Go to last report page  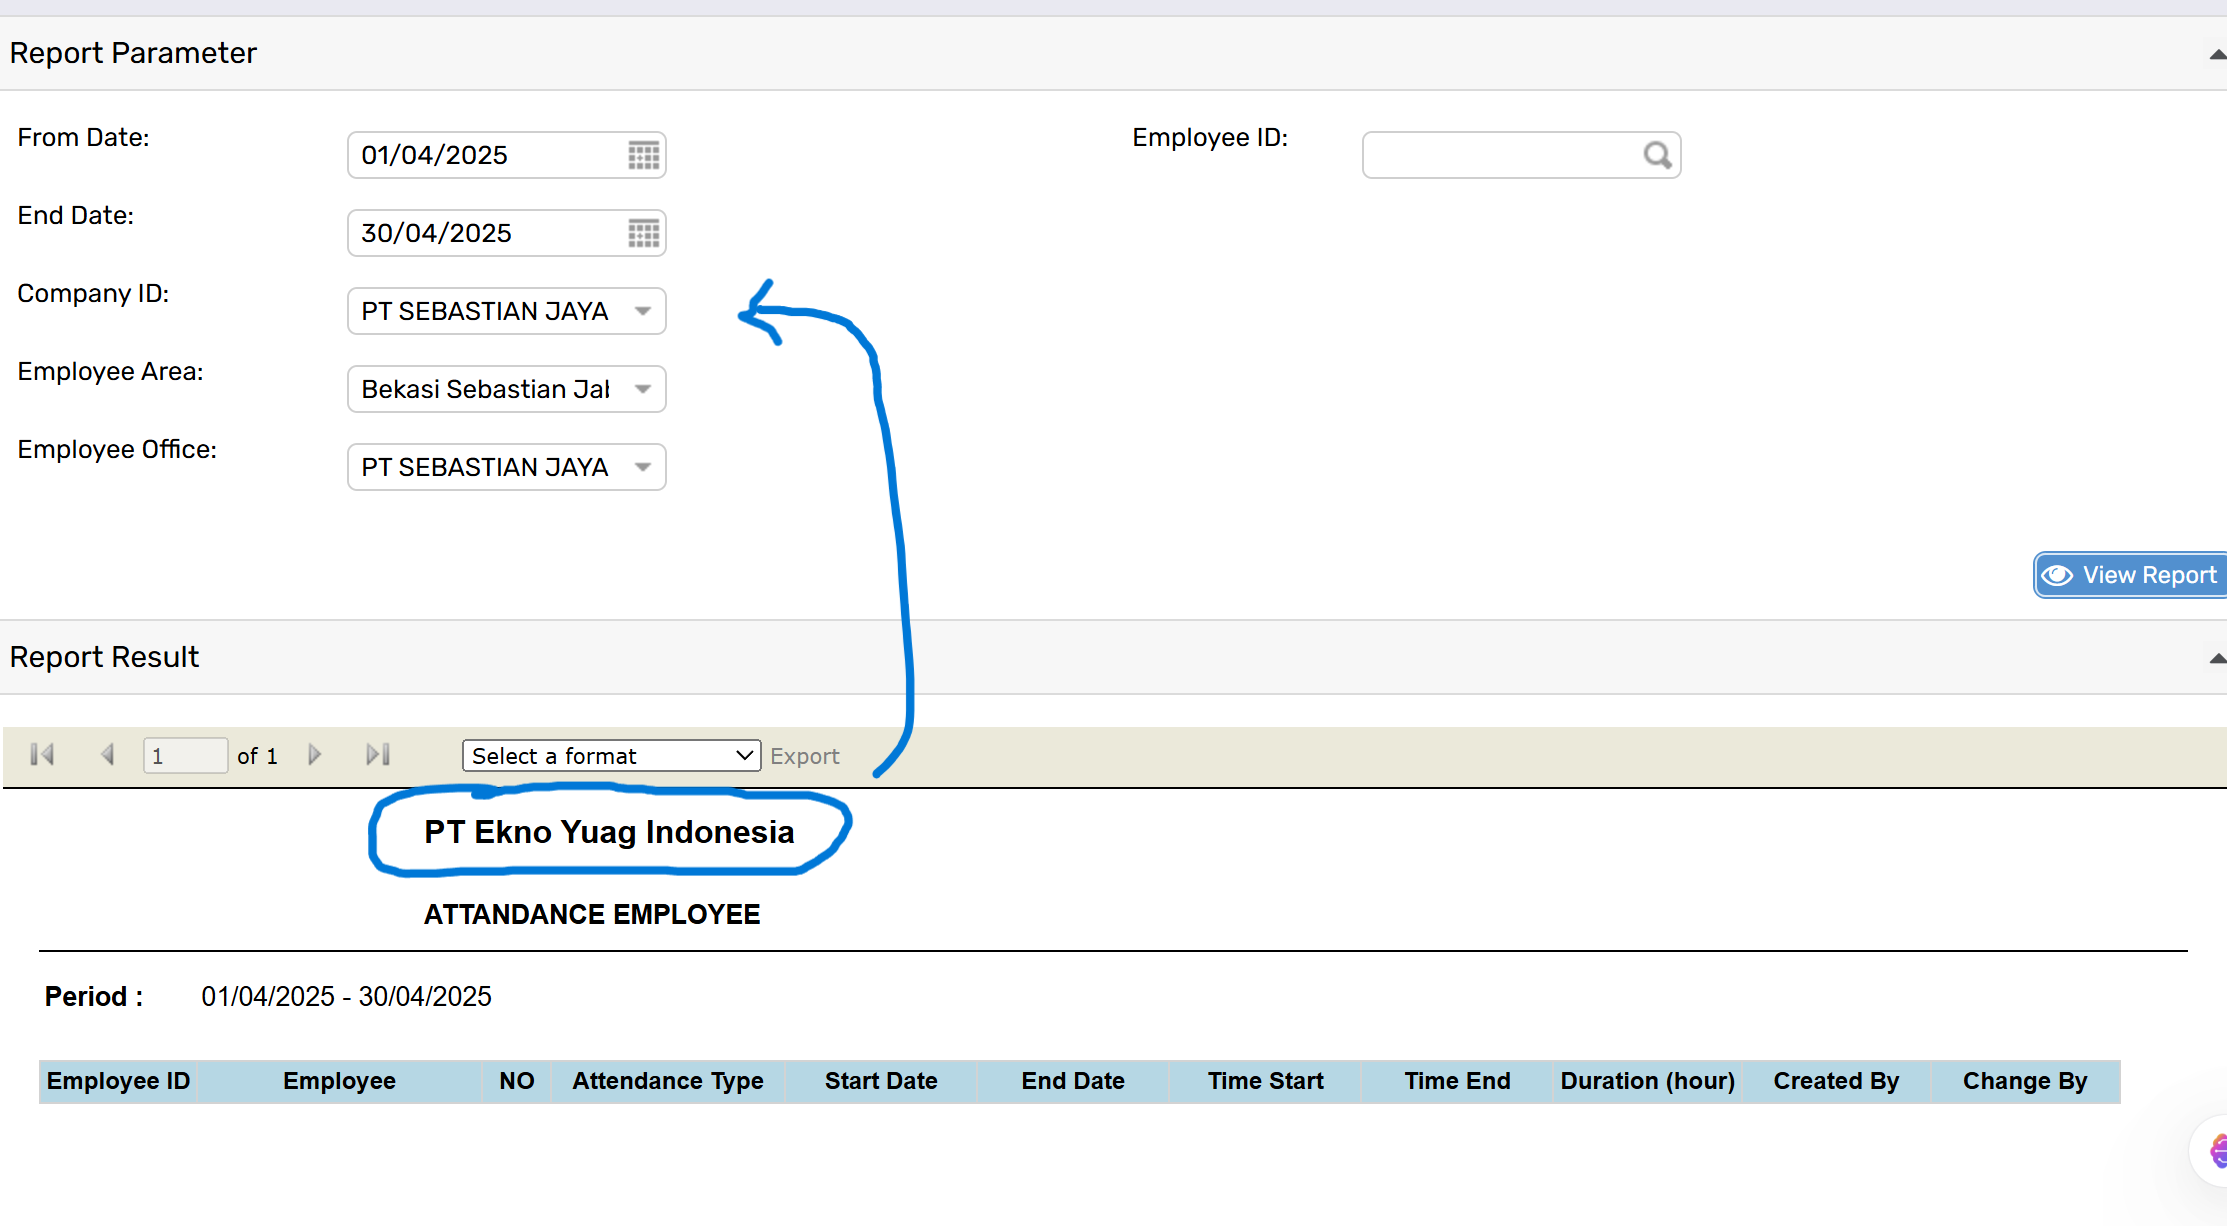click(x=378, y=755)
